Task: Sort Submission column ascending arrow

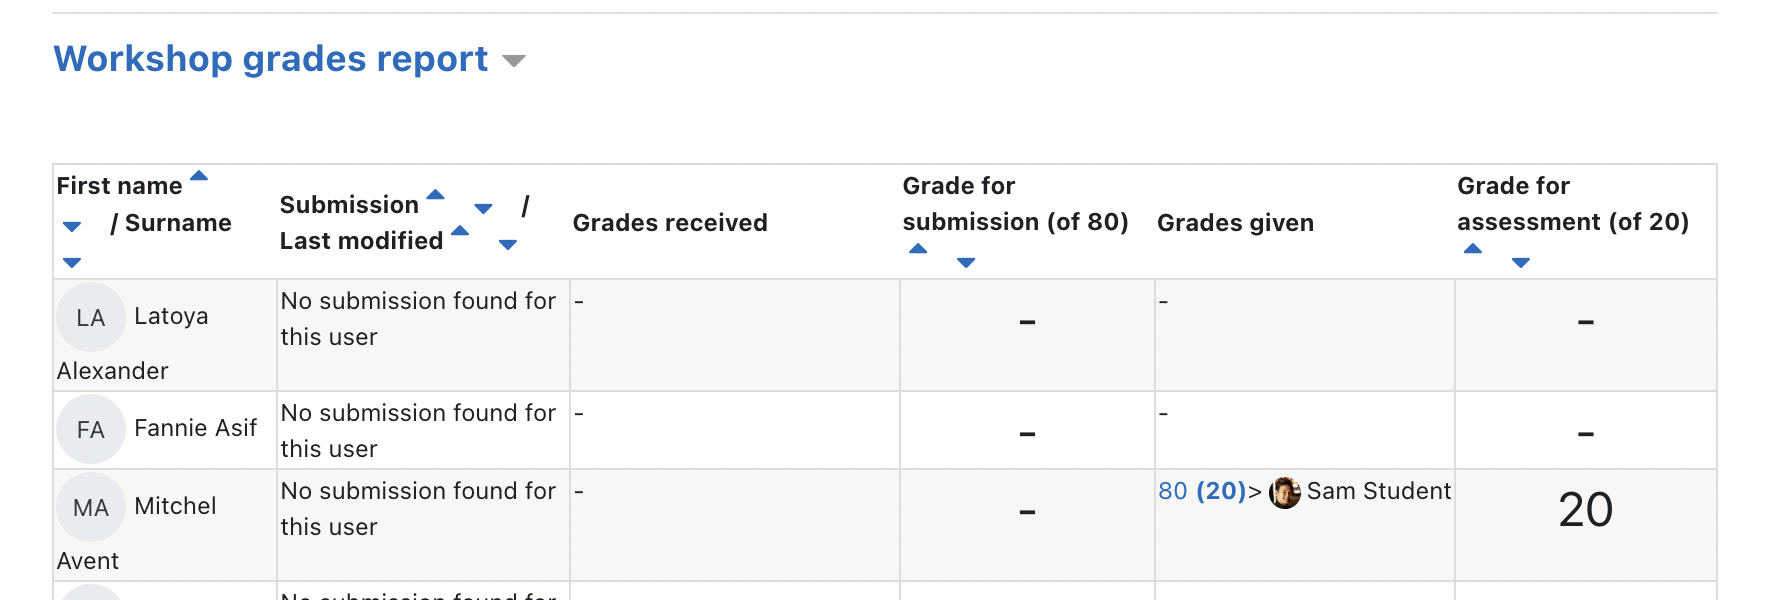Action: coord(435,195)
